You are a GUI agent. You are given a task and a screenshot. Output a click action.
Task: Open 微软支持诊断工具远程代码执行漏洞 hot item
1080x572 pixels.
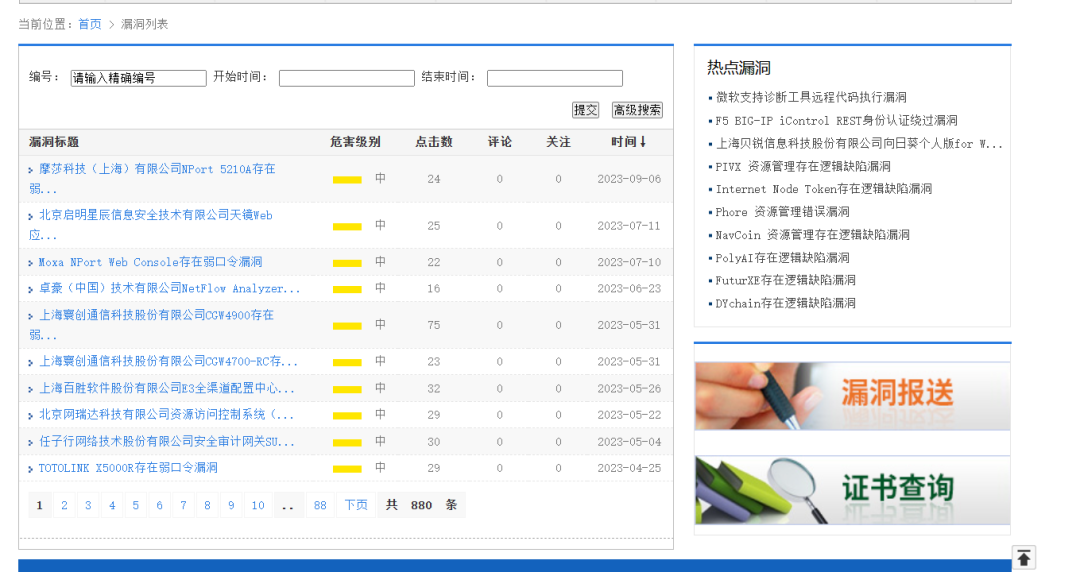tap(811, 97)
